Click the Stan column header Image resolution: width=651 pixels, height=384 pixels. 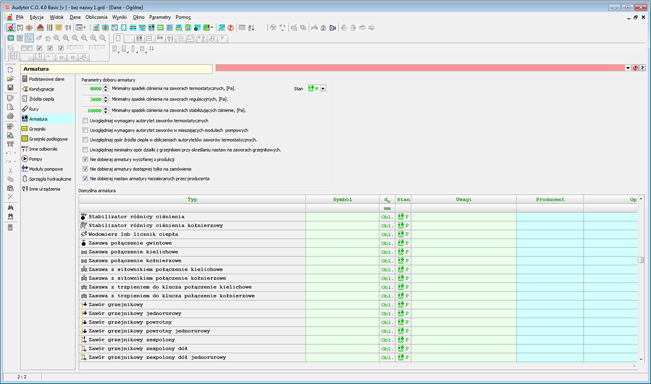(403, 199)
